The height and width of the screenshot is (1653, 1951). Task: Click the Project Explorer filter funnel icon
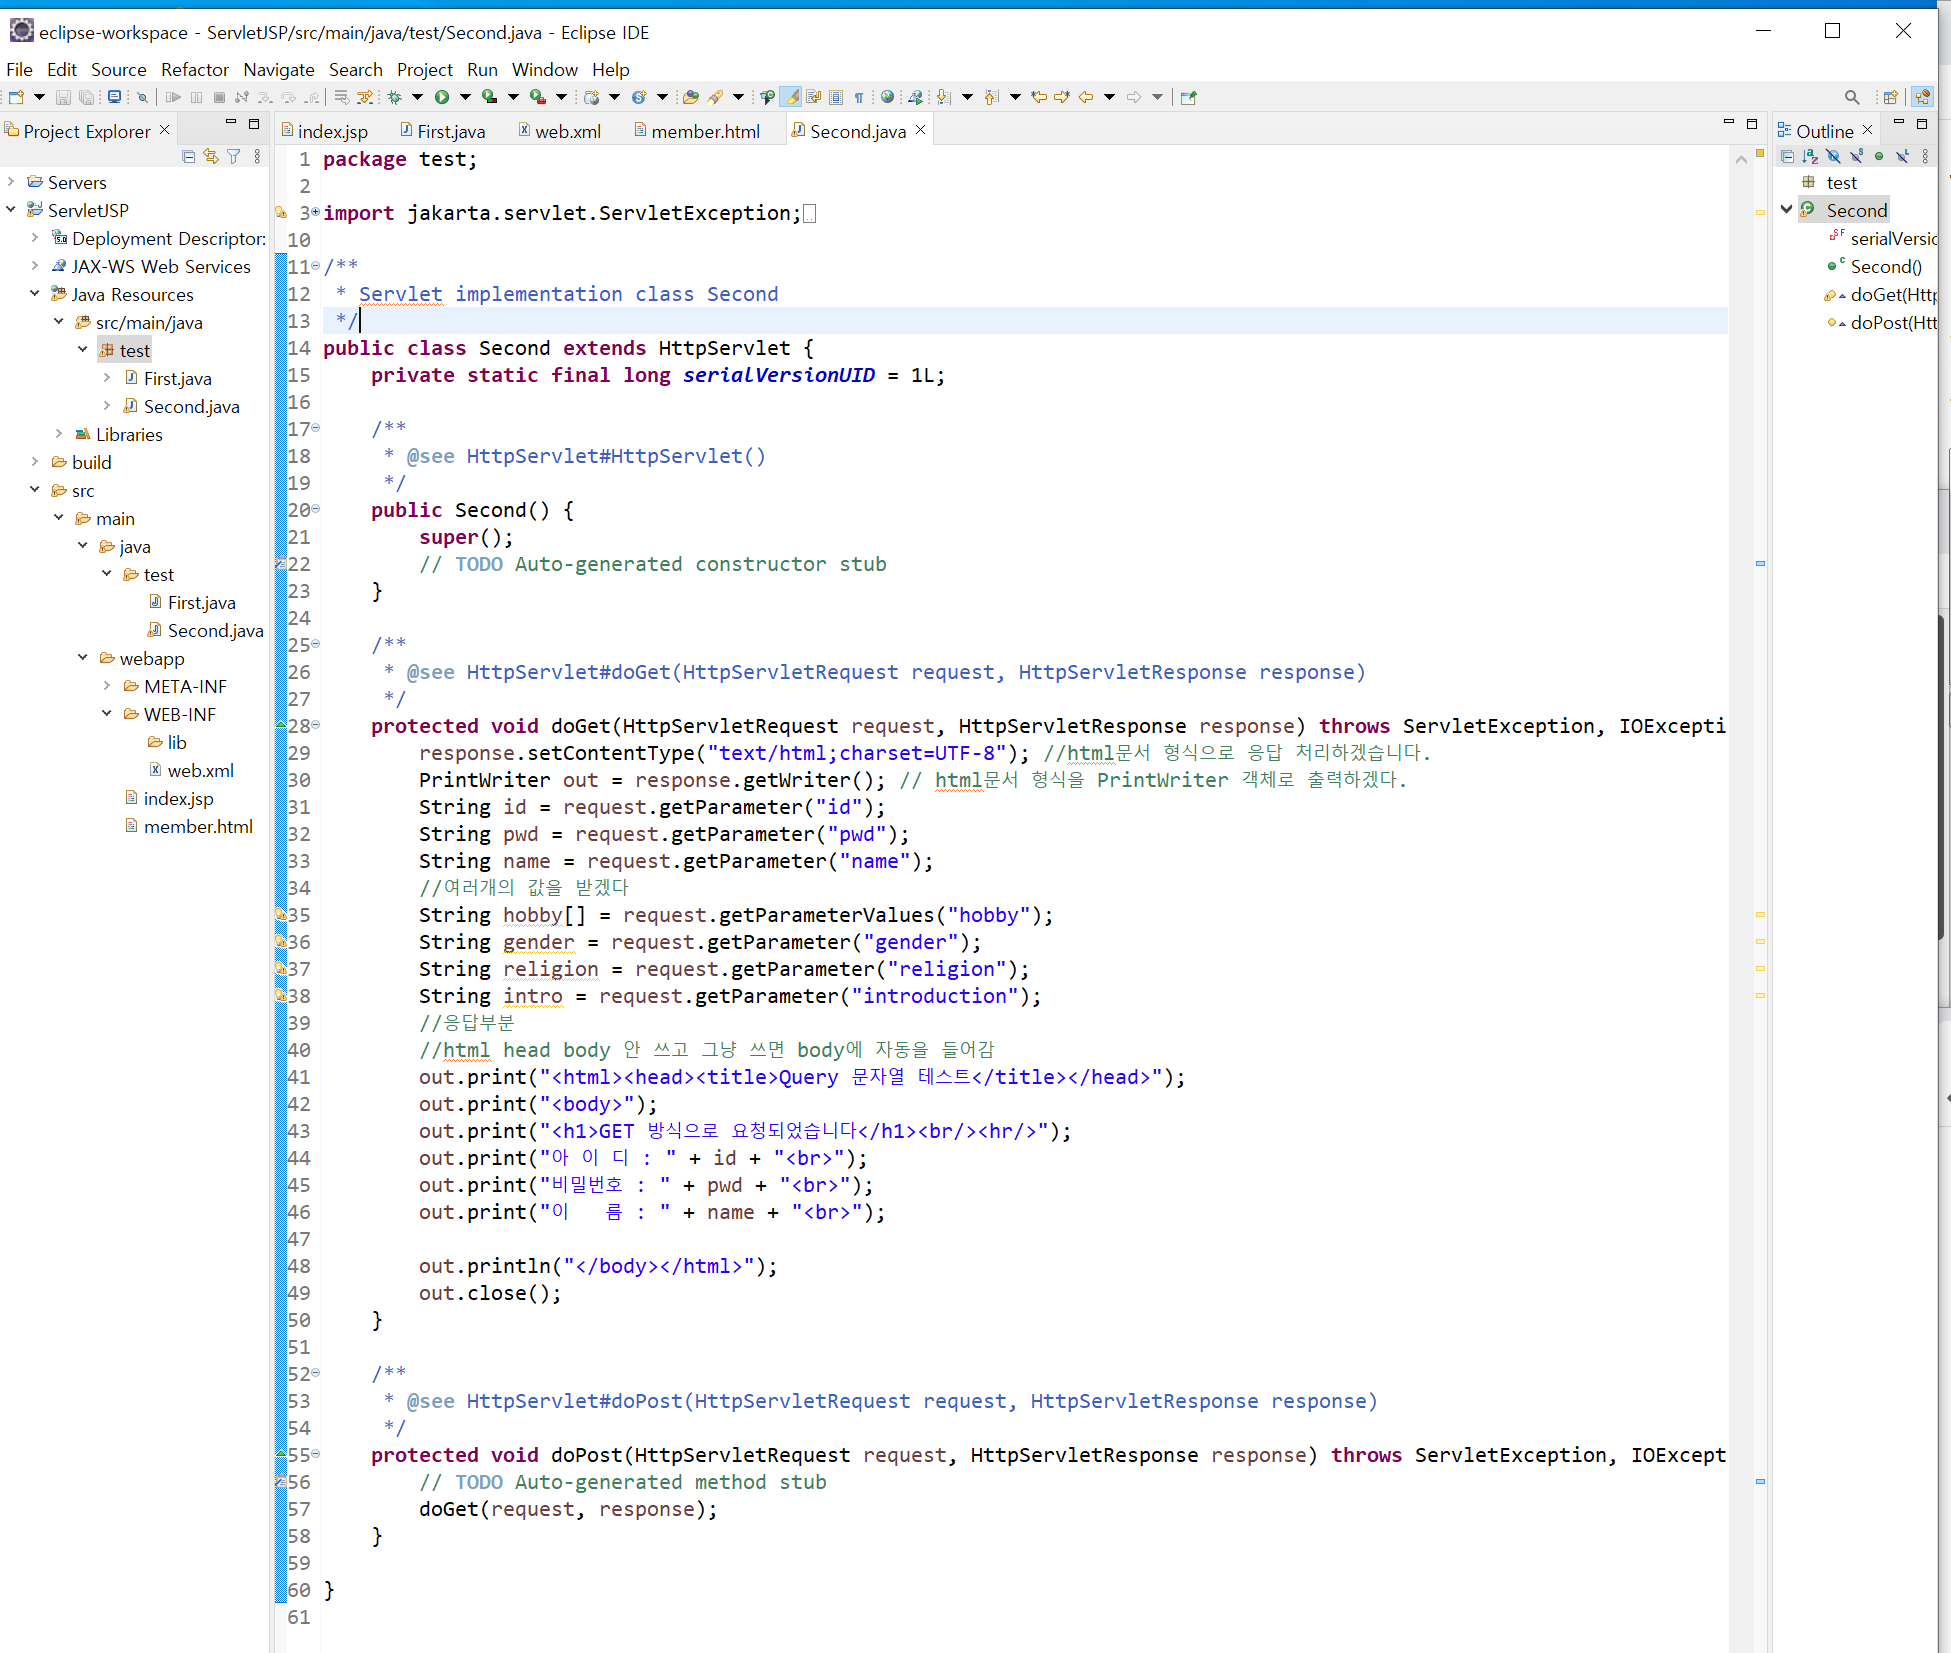coord(234,156)
